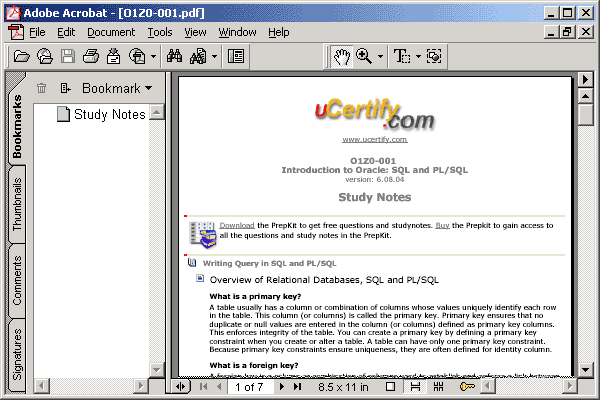This screenshot has width=600, height=400.
Task: Expand the search options dropdown arrow
Action: 214,56
